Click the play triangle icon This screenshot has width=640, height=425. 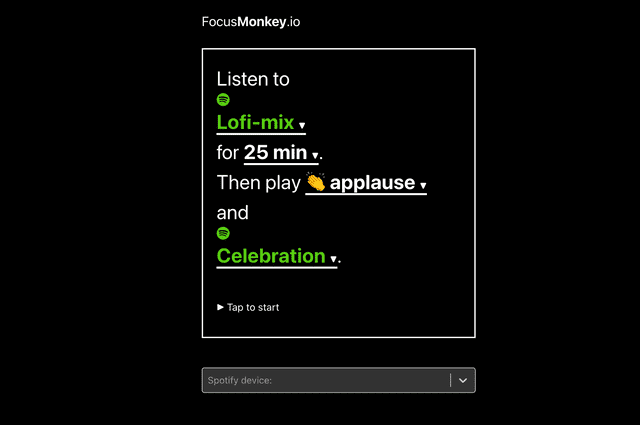220,307
